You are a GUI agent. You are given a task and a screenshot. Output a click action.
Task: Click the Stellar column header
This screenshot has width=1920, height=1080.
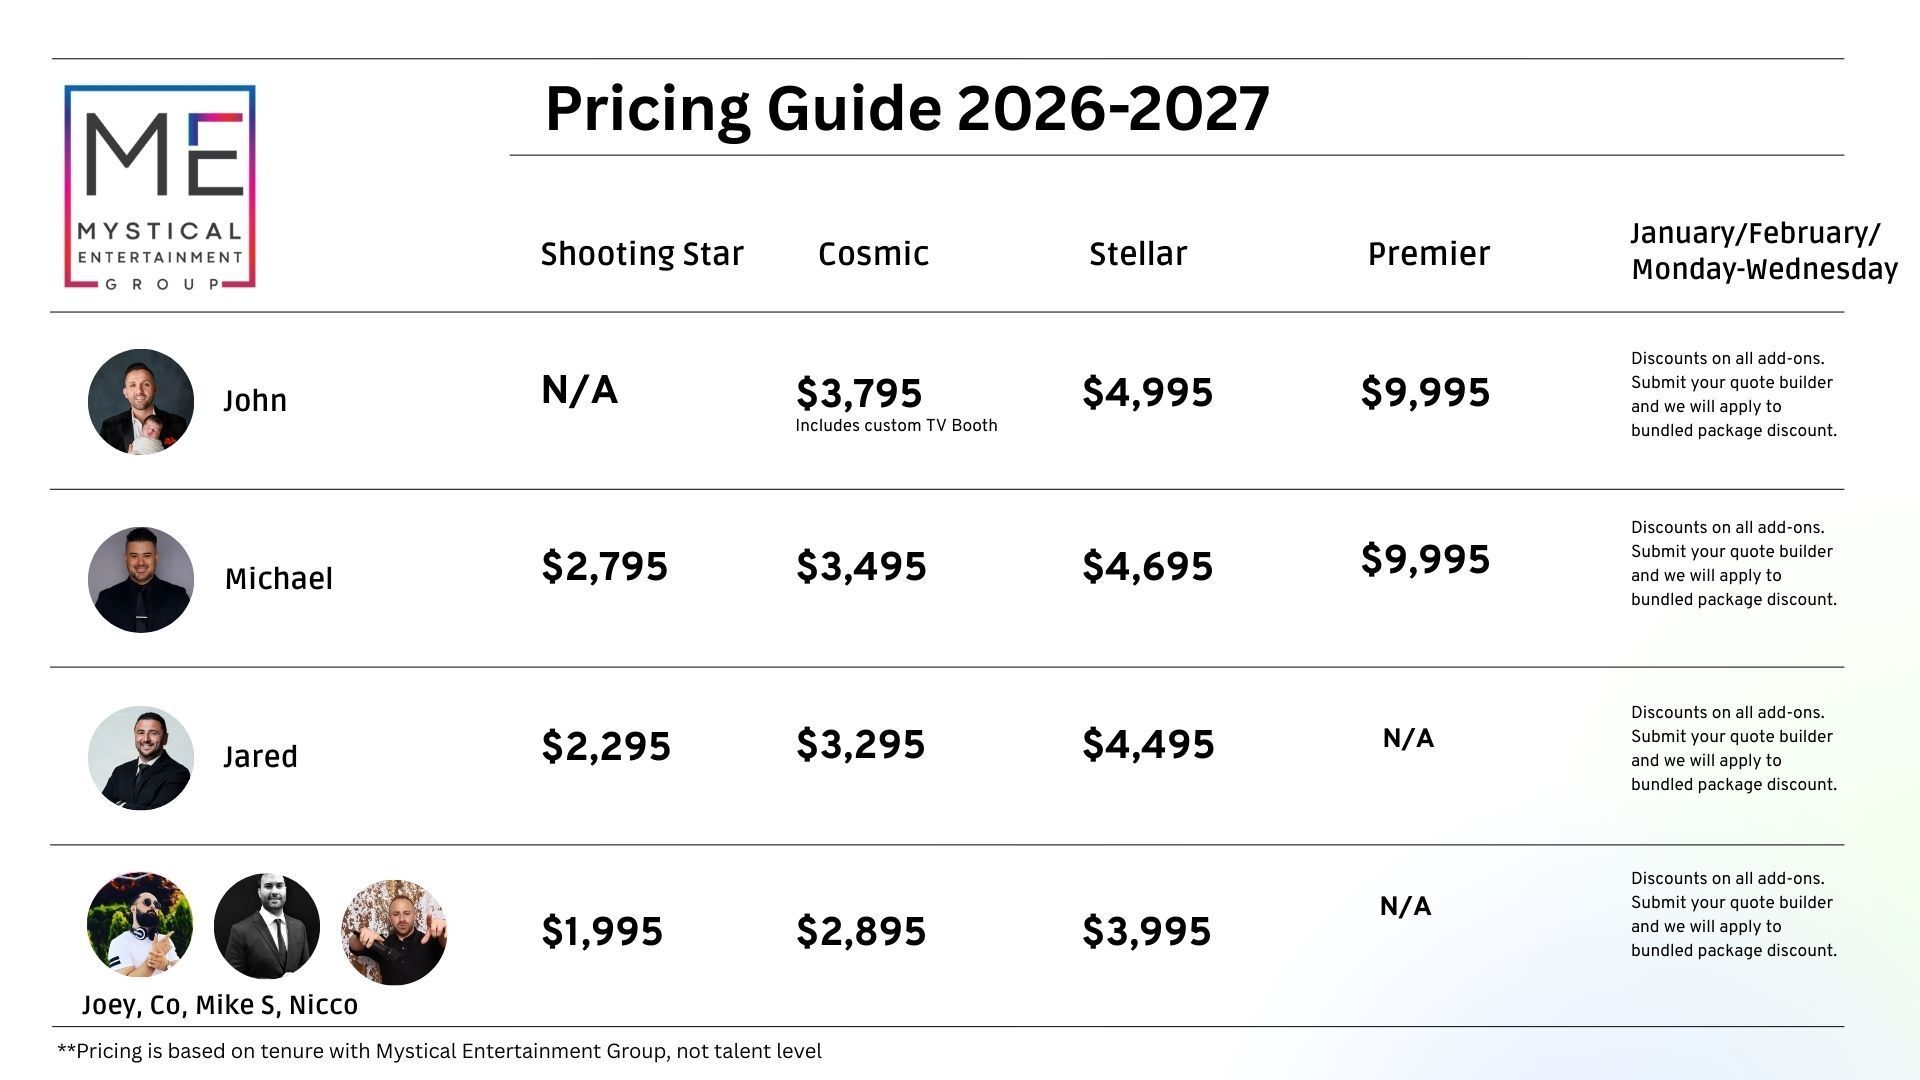pos(1138,254)
